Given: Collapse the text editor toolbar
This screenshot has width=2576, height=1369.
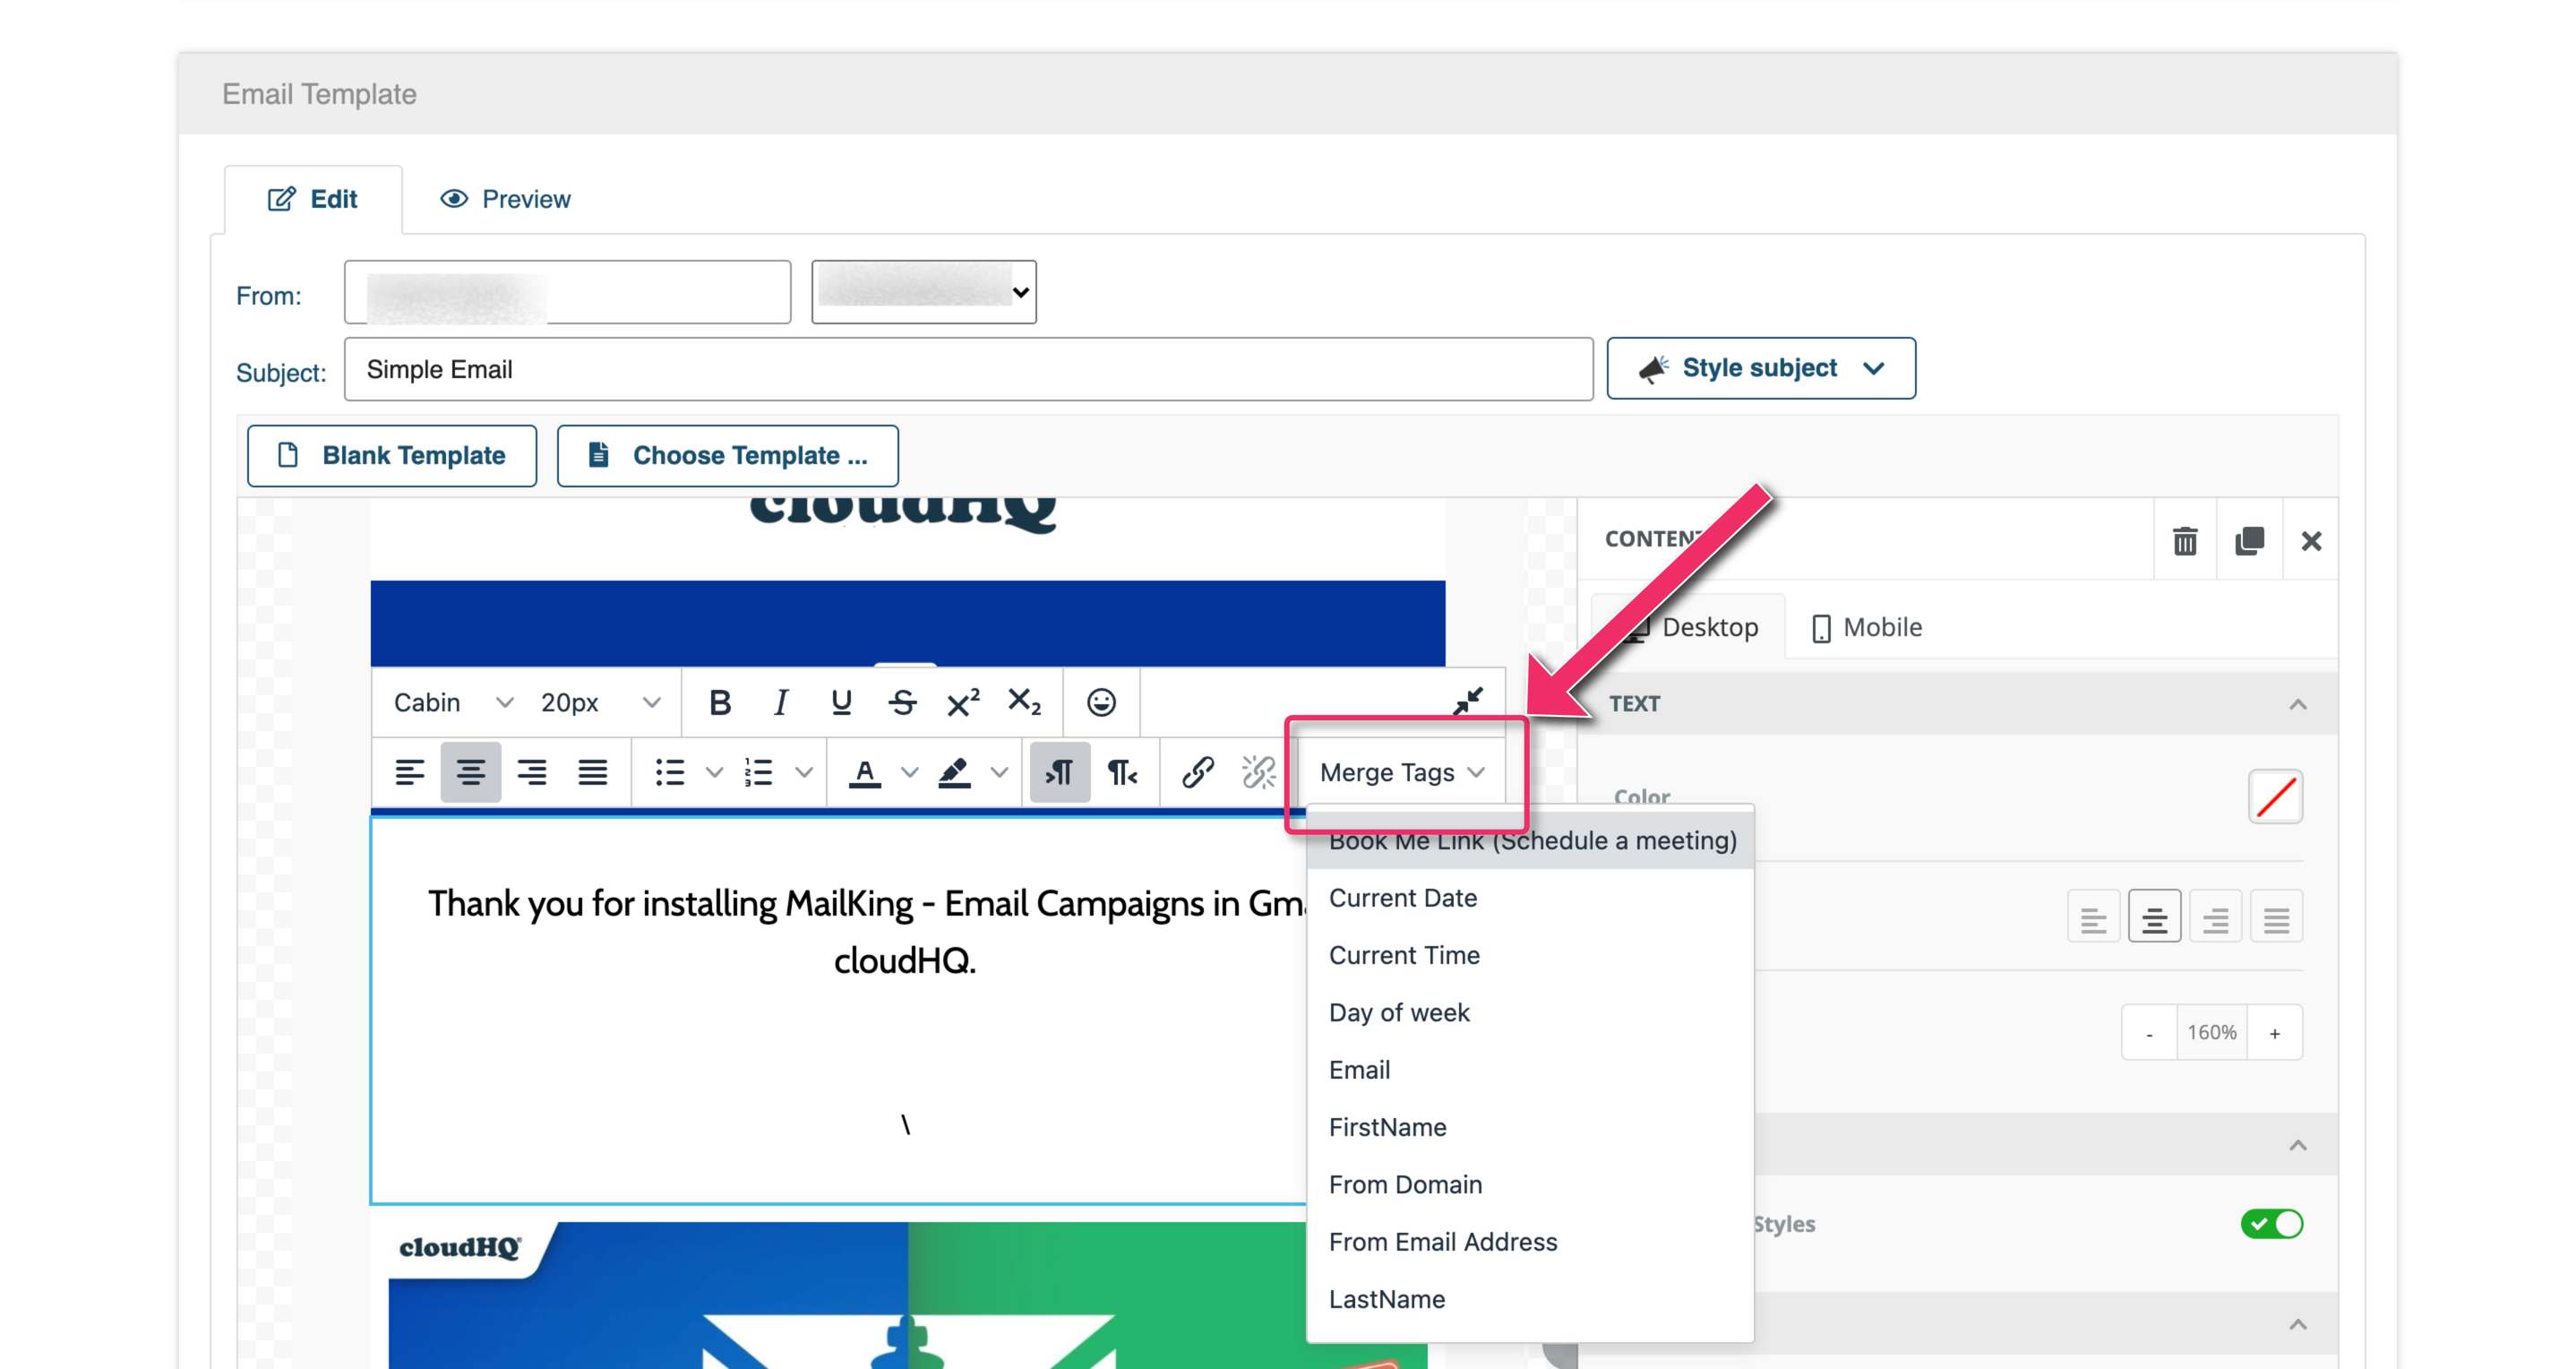Looking at the screenshot, I should pyautogui.click(x=1467, y=701).
